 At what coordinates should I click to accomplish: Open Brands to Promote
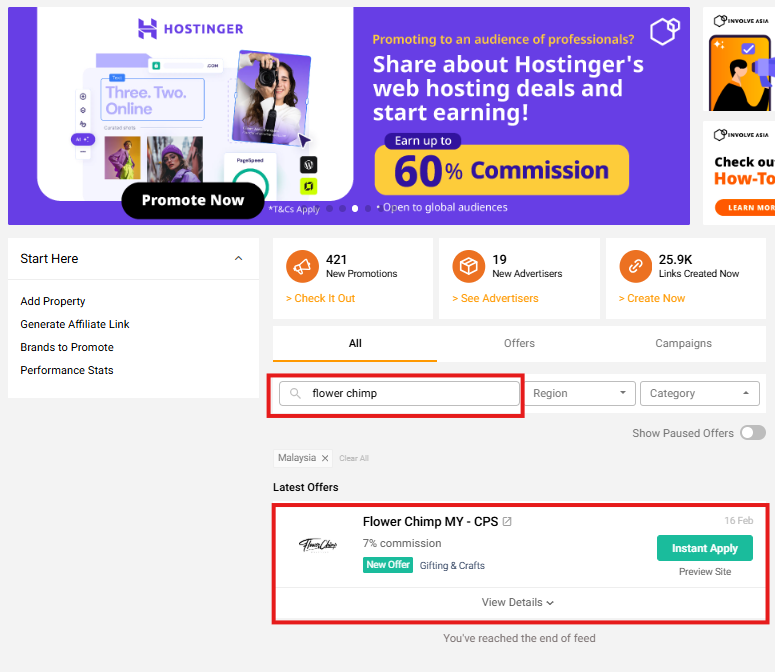(67, 347)
